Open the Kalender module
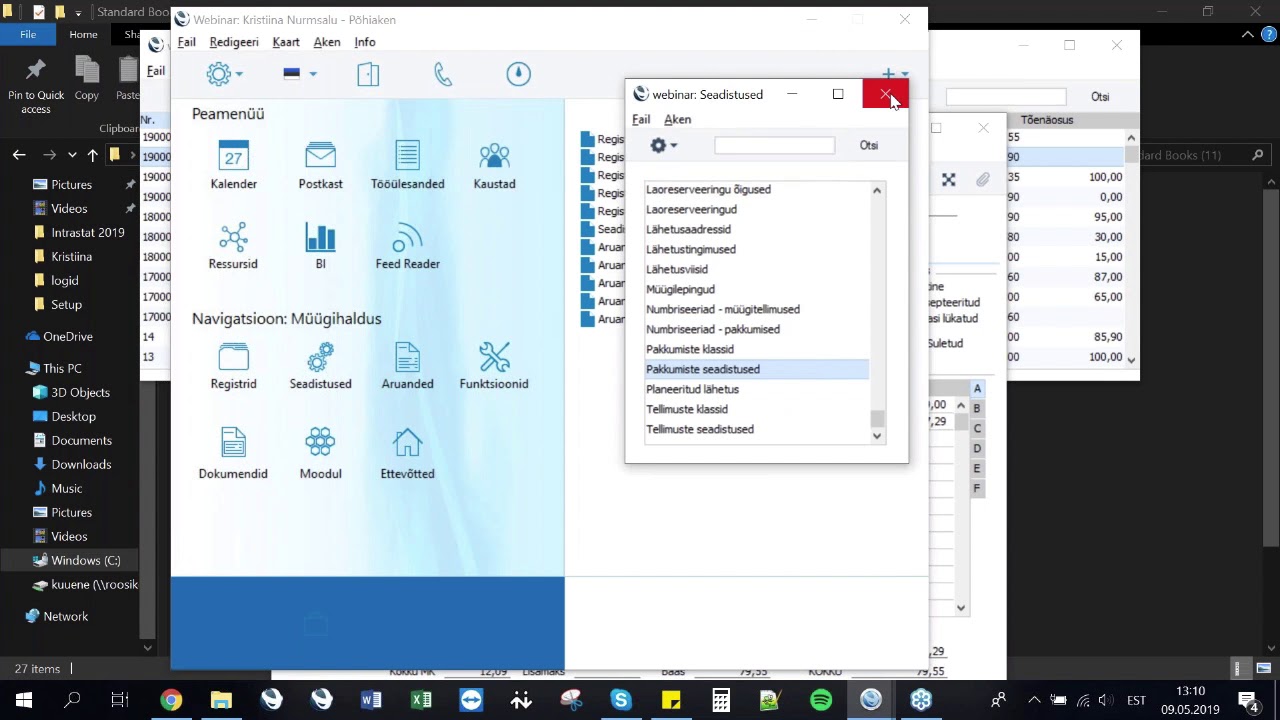The width and height of the screenshot is (1280, 720). [234, 165]
